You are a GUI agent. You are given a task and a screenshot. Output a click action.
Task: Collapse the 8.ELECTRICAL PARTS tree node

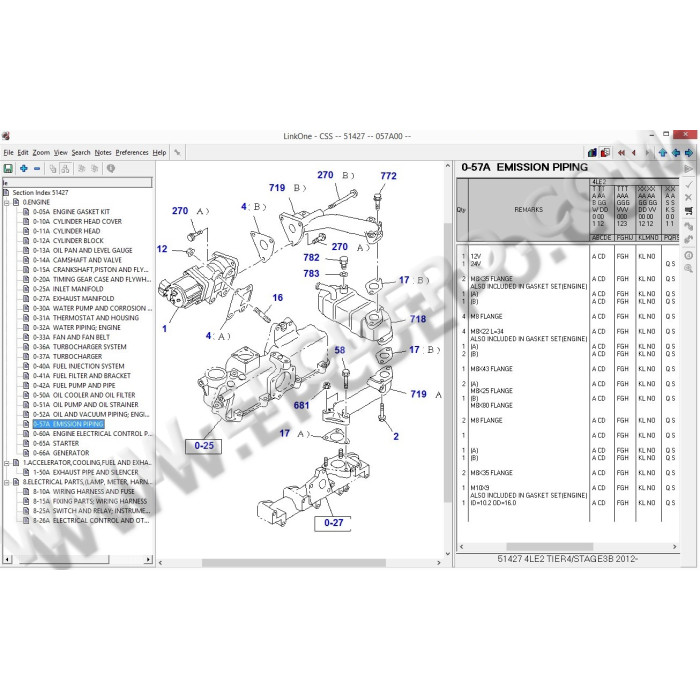(7, 482)
